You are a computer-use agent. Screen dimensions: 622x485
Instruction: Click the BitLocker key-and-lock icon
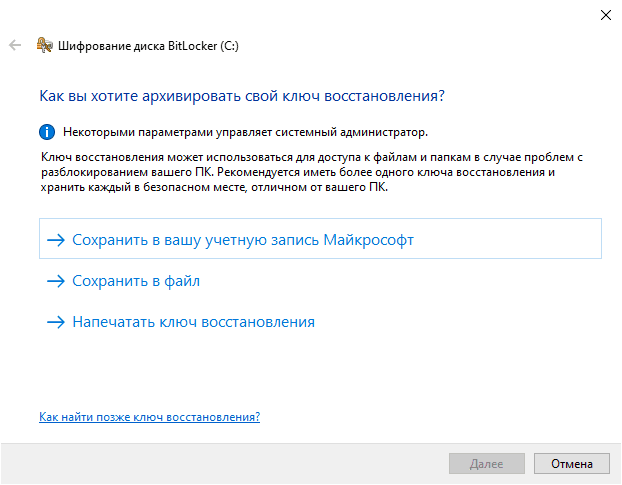[x=44, y=45]
